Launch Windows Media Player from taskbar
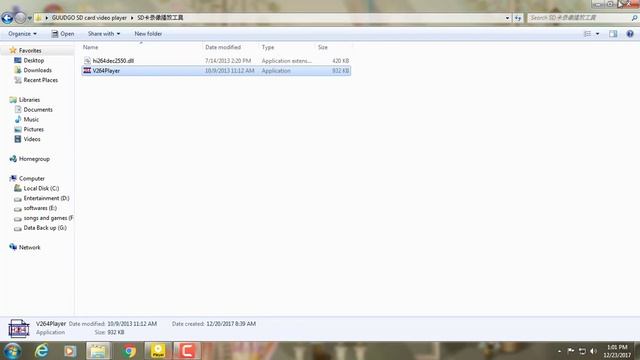Screen dimensions: 640x360 (70, 351)
